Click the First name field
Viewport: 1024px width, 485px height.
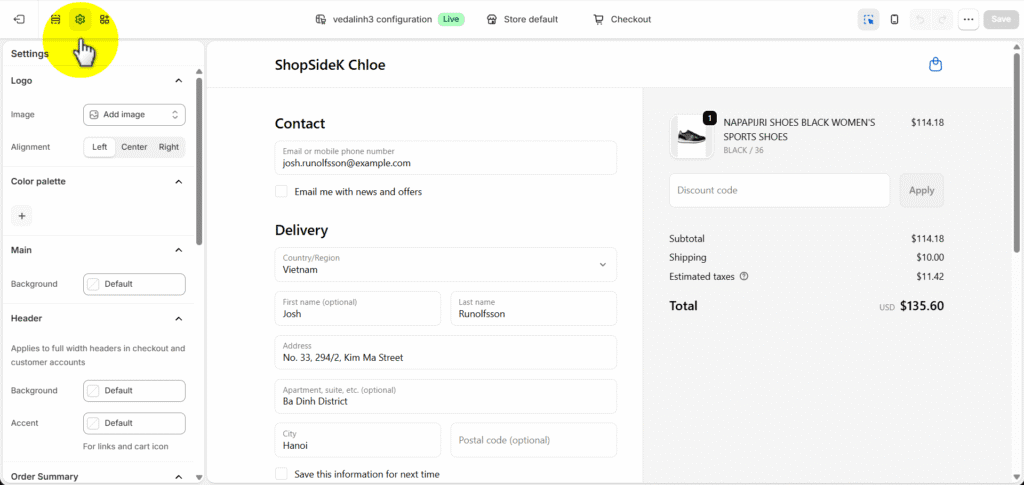tap(358, 308)
